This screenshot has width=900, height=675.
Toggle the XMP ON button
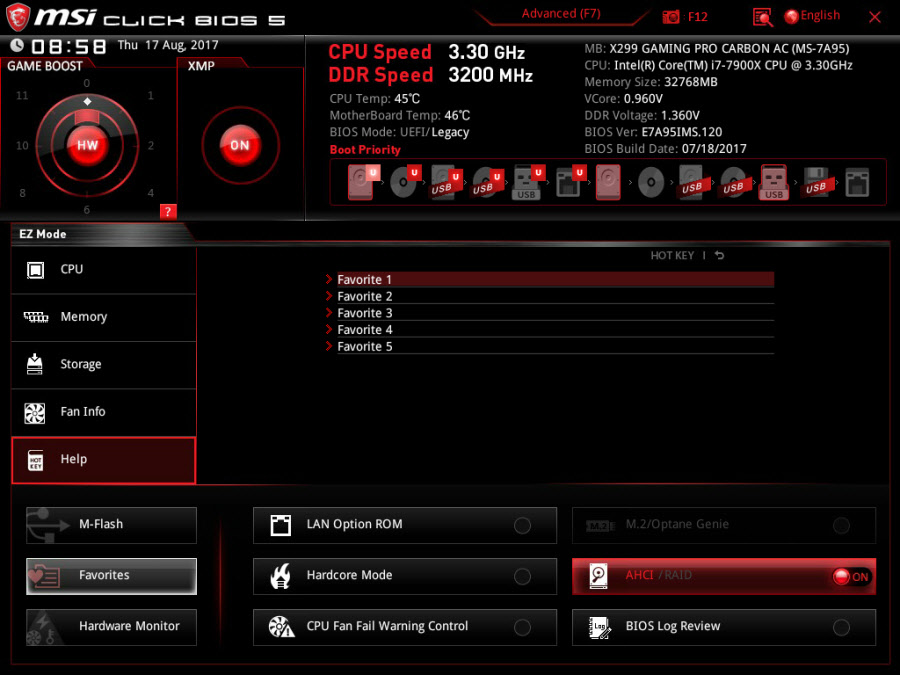coord(240,145)
